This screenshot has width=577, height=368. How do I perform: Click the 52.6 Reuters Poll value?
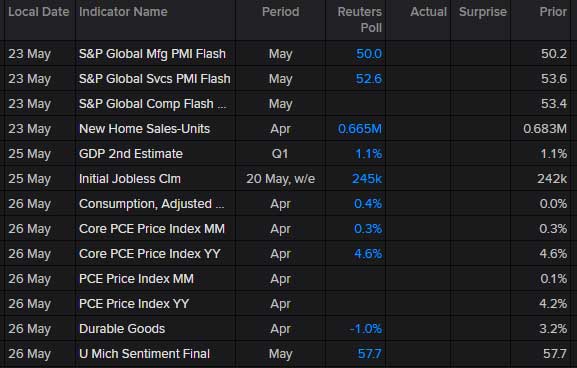(369, 79)
